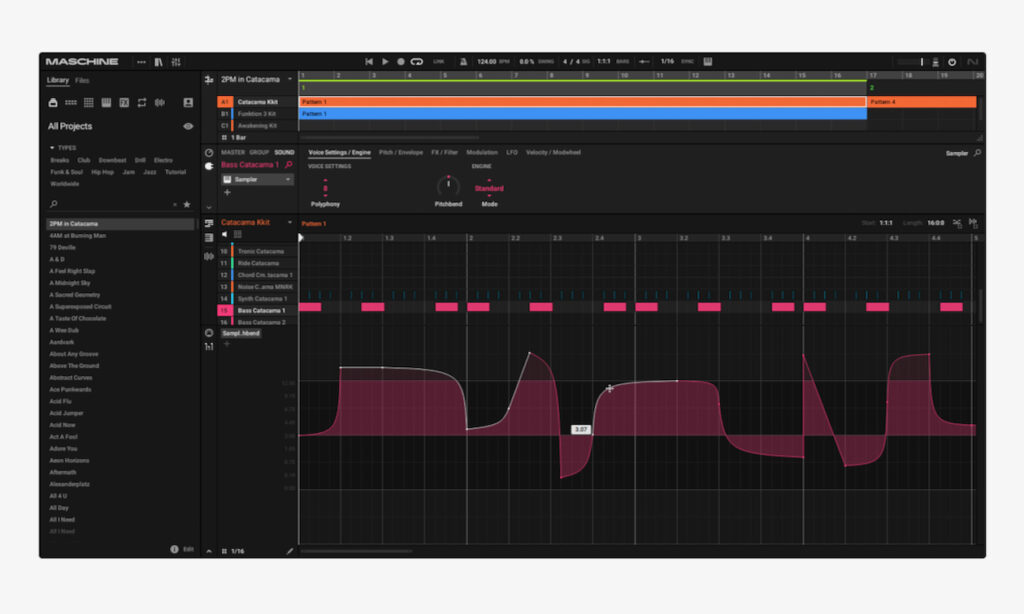Toggle the loop button in transport
Image resolution: width=1024 pixels, height=614 pixels.
point(416,62)
